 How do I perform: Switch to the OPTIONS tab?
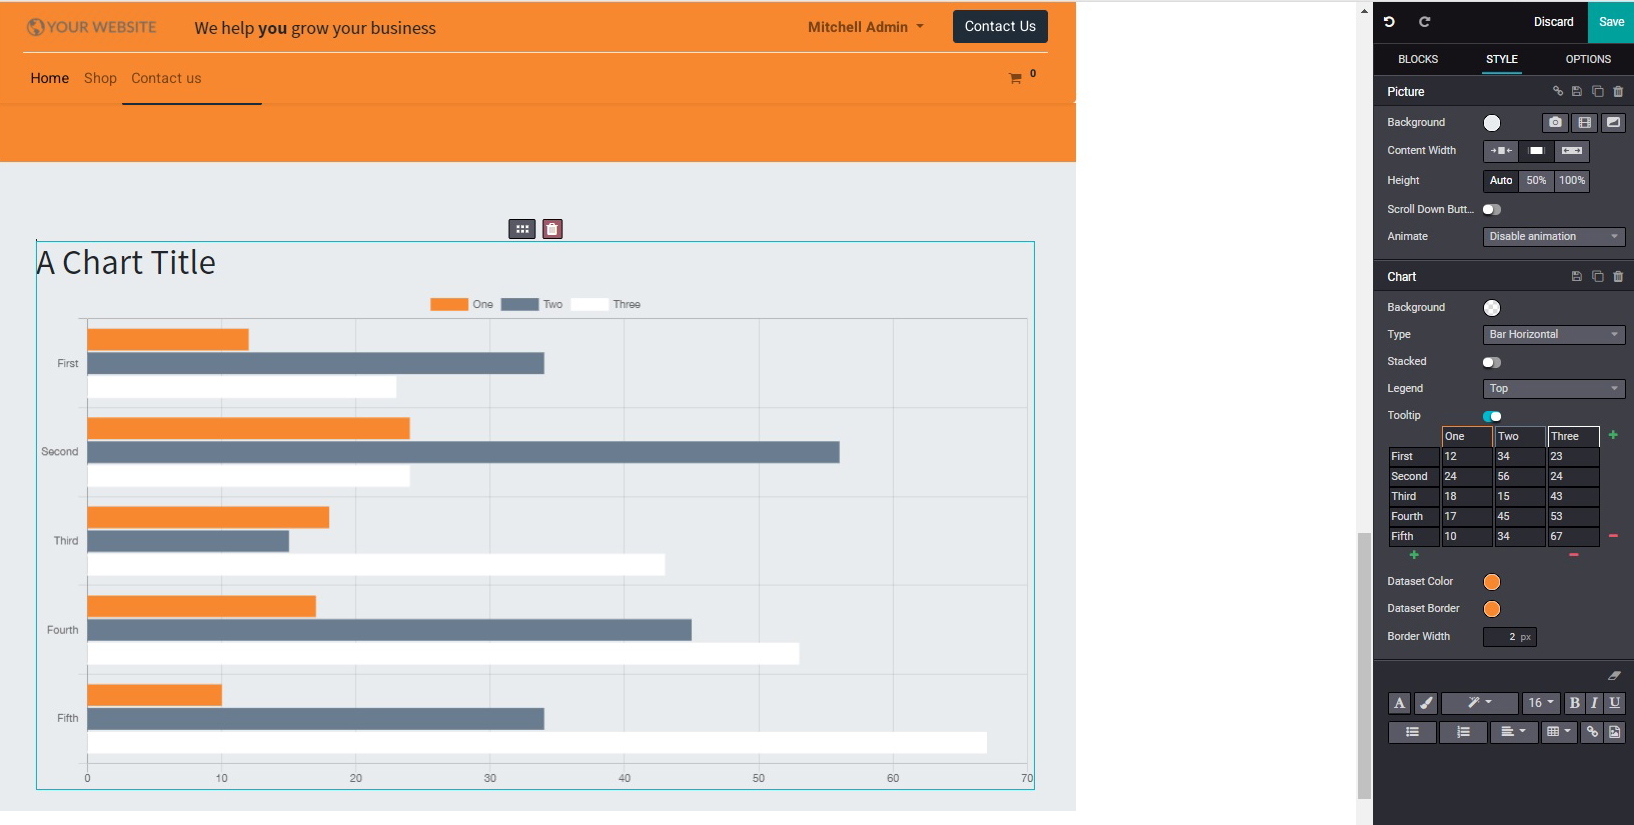pyautogui.click(x=1587, y=59)
